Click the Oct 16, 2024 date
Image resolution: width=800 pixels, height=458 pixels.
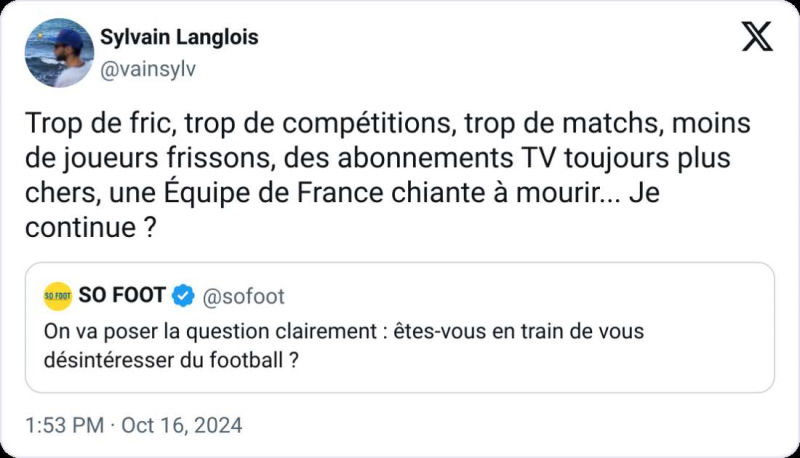[183, 425]
